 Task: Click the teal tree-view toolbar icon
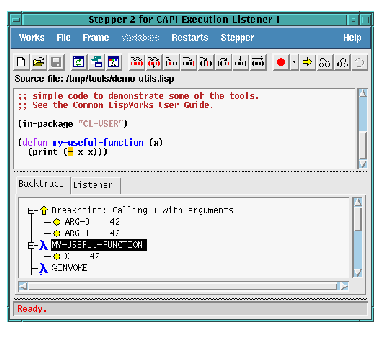point(97,62)
